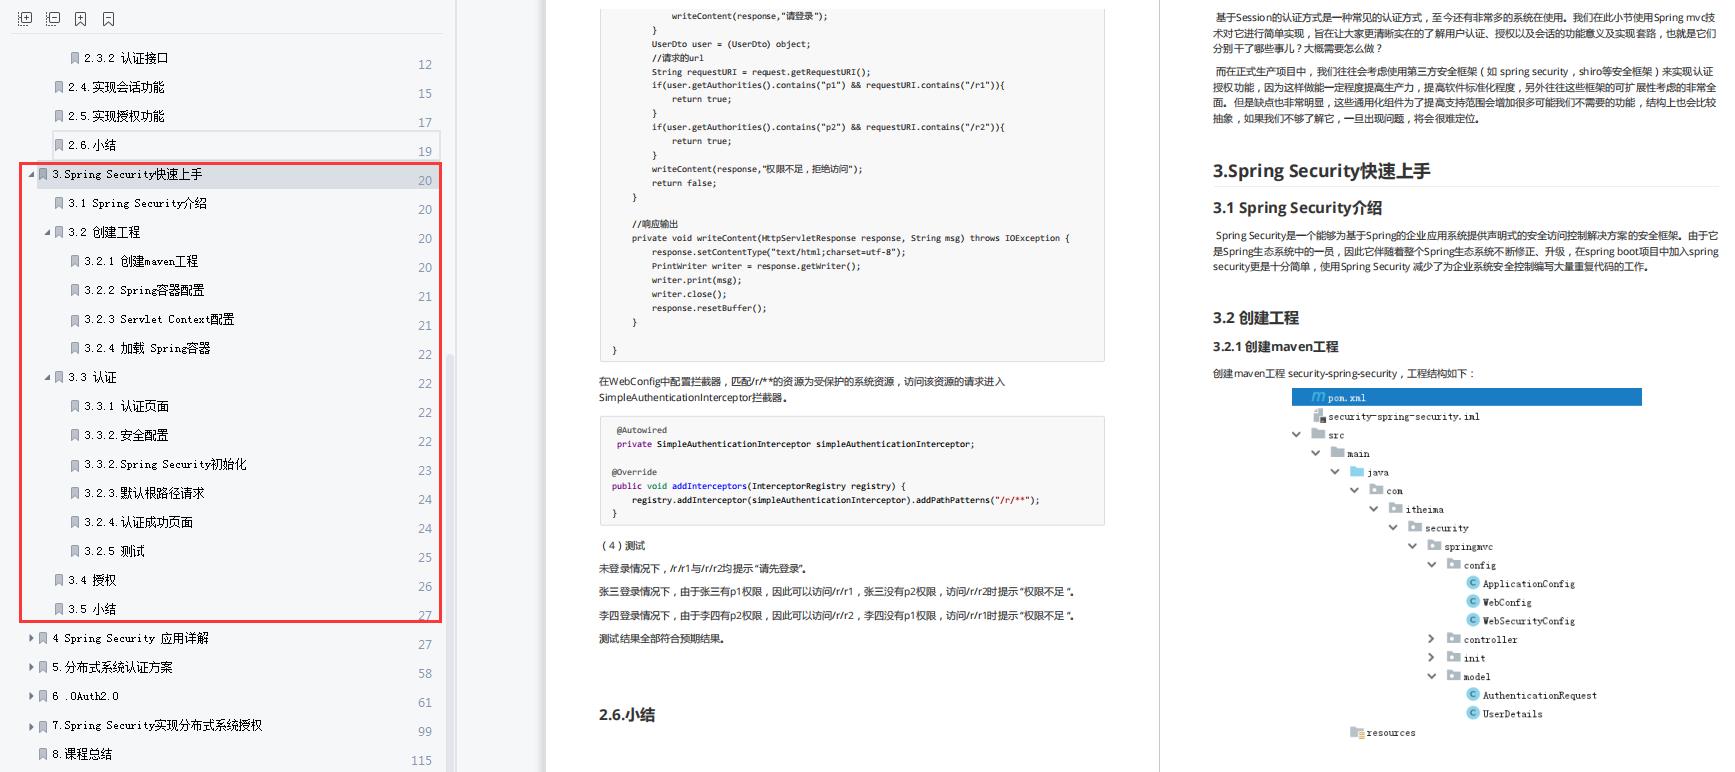The width and height of the screenshot is (1735, 772).
Task: Add a new bookmark using the bookmark-plus icon
Action: [81, 19]
